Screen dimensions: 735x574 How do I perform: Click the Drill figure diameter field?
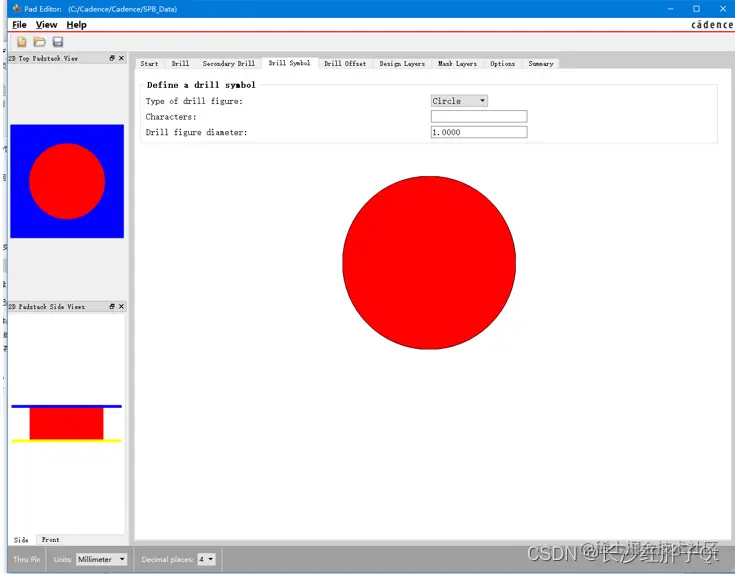[479, 132]
